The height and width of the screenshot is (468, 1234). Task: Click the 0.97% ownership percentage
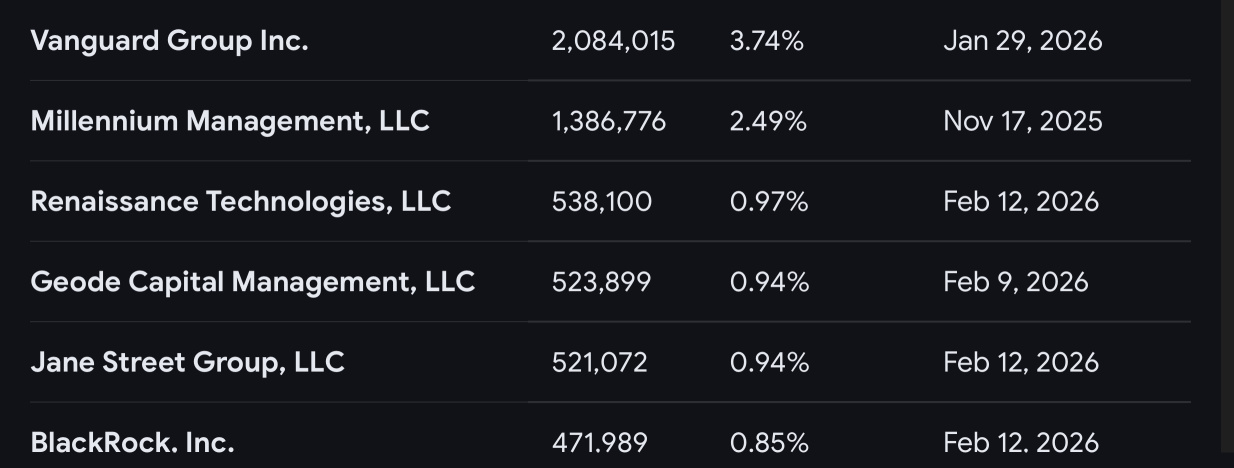(x=769, y=202)
